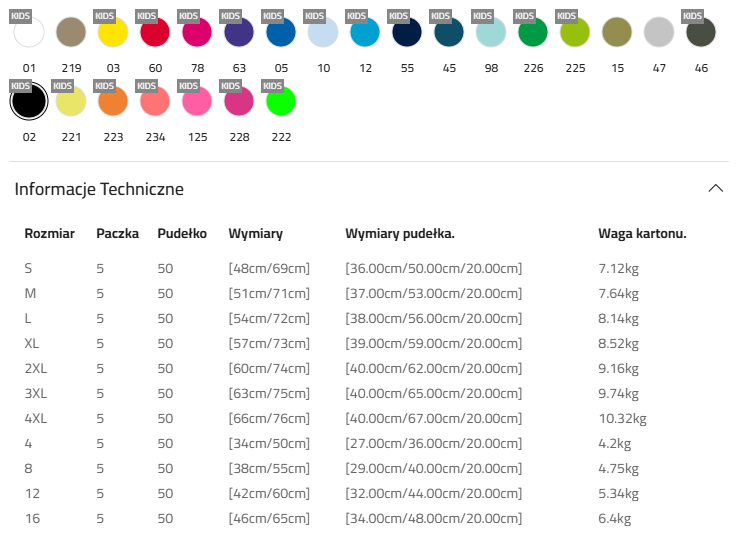Choose the khaki swatch numbered 219
This screenshot has width=745, height=548.
(71, 32)
